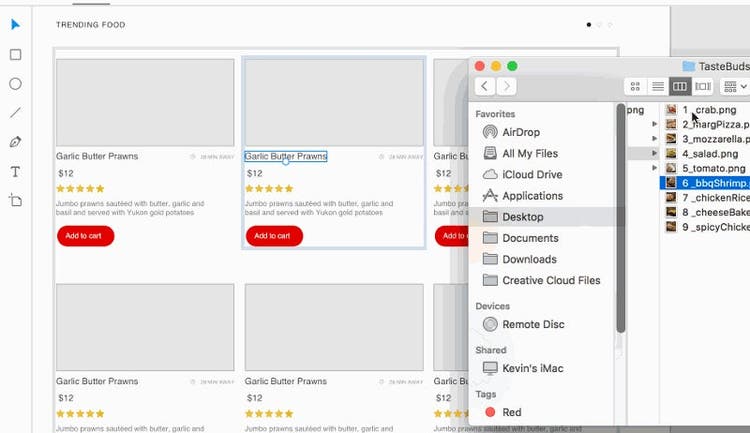Select the Rectangle tool
Screen dimensions: 750x433
coord(15,55)
